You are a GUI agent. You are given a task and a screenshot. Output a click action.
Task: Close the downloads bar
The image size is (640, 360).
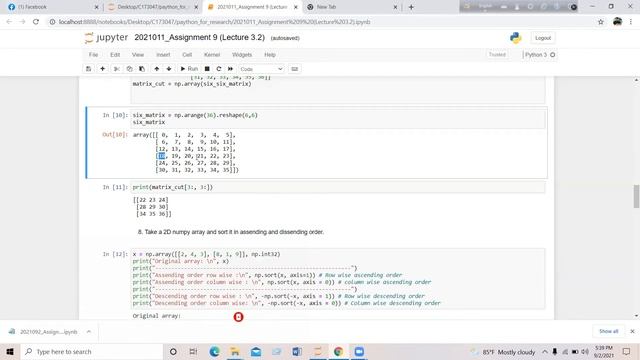click(632, 331)
